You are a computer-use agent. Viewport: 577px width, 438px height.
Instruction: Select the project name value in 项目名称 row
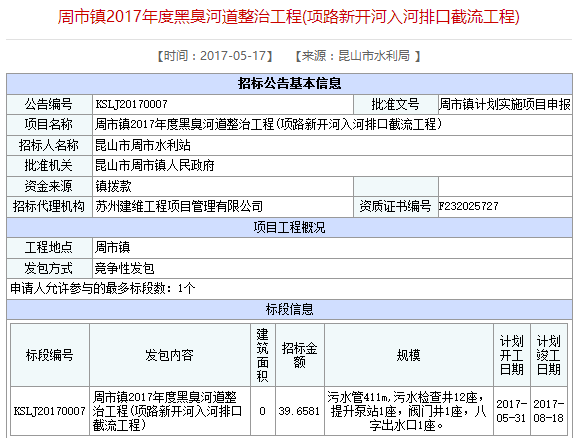(268, 124)
